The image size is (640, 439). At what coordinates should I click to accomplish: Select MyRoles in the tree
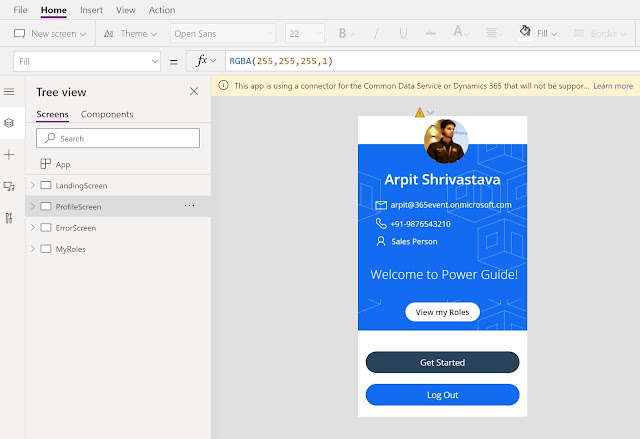(x=70, y=249)
